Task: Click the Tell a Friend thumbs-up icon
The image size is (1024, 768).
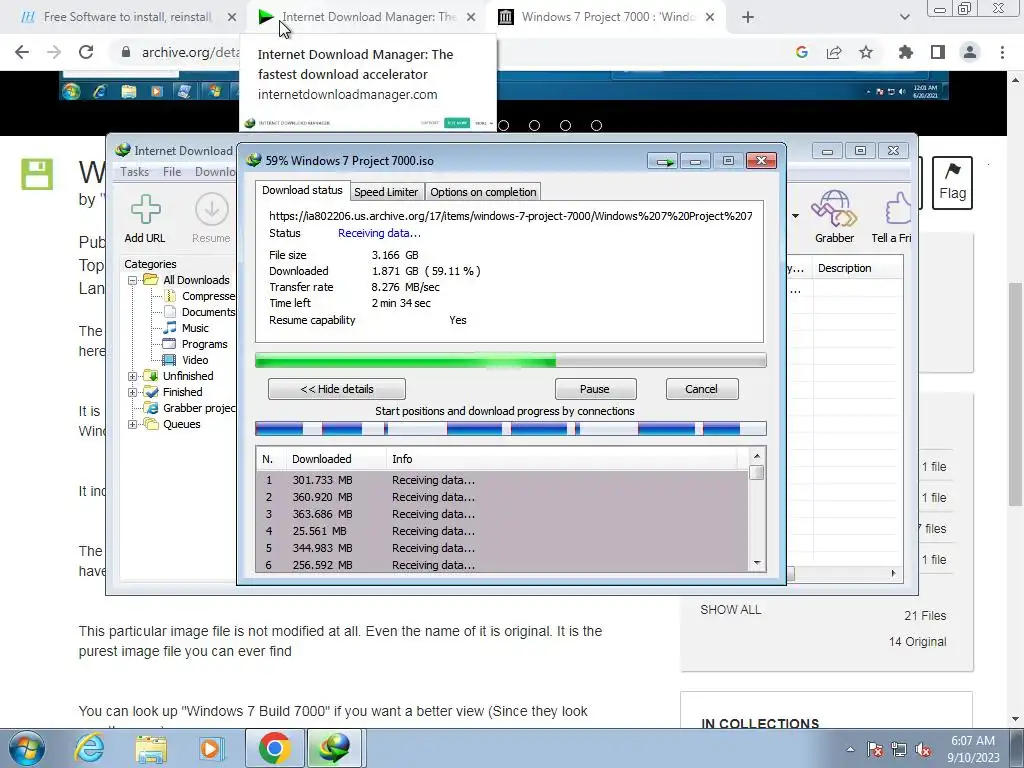Action: 899,209
